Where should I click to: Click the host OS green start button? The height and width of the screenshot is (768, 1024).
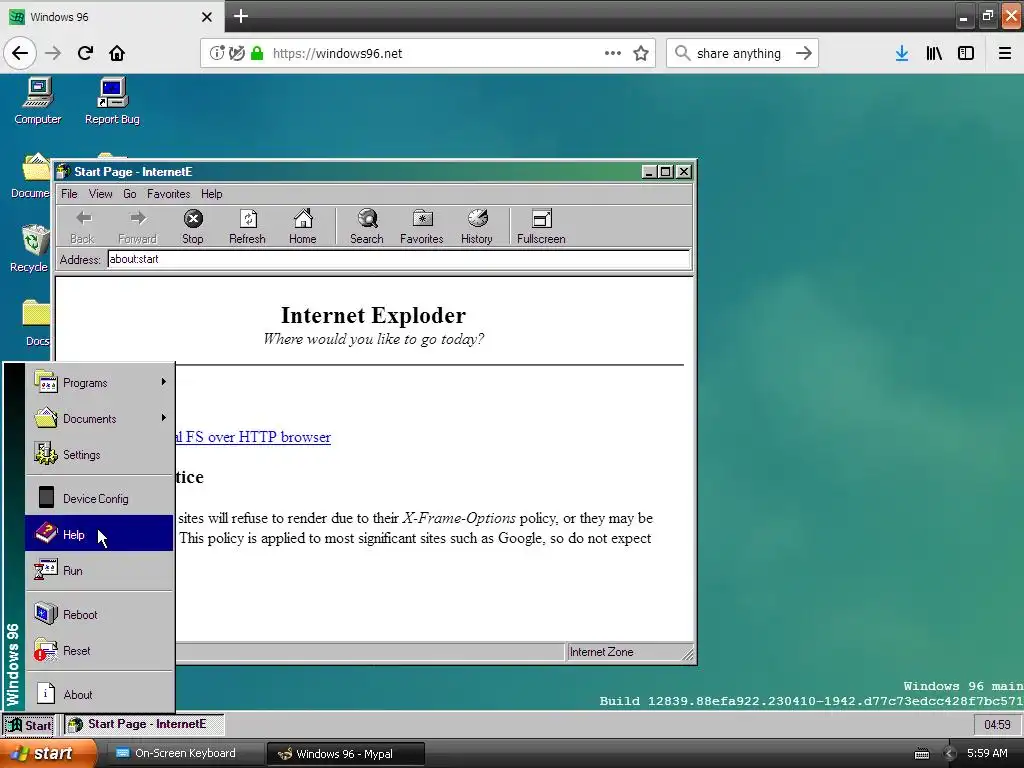click(x=49, y=753)
